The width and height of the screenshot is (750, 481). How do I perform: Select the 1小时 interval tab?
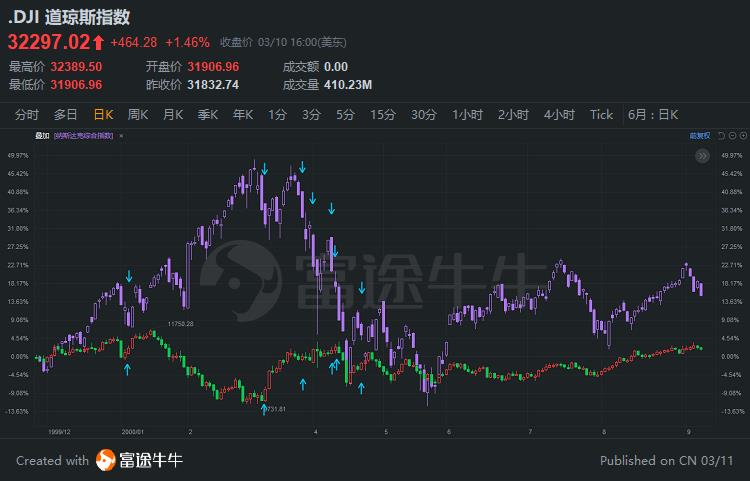point(467,114)
